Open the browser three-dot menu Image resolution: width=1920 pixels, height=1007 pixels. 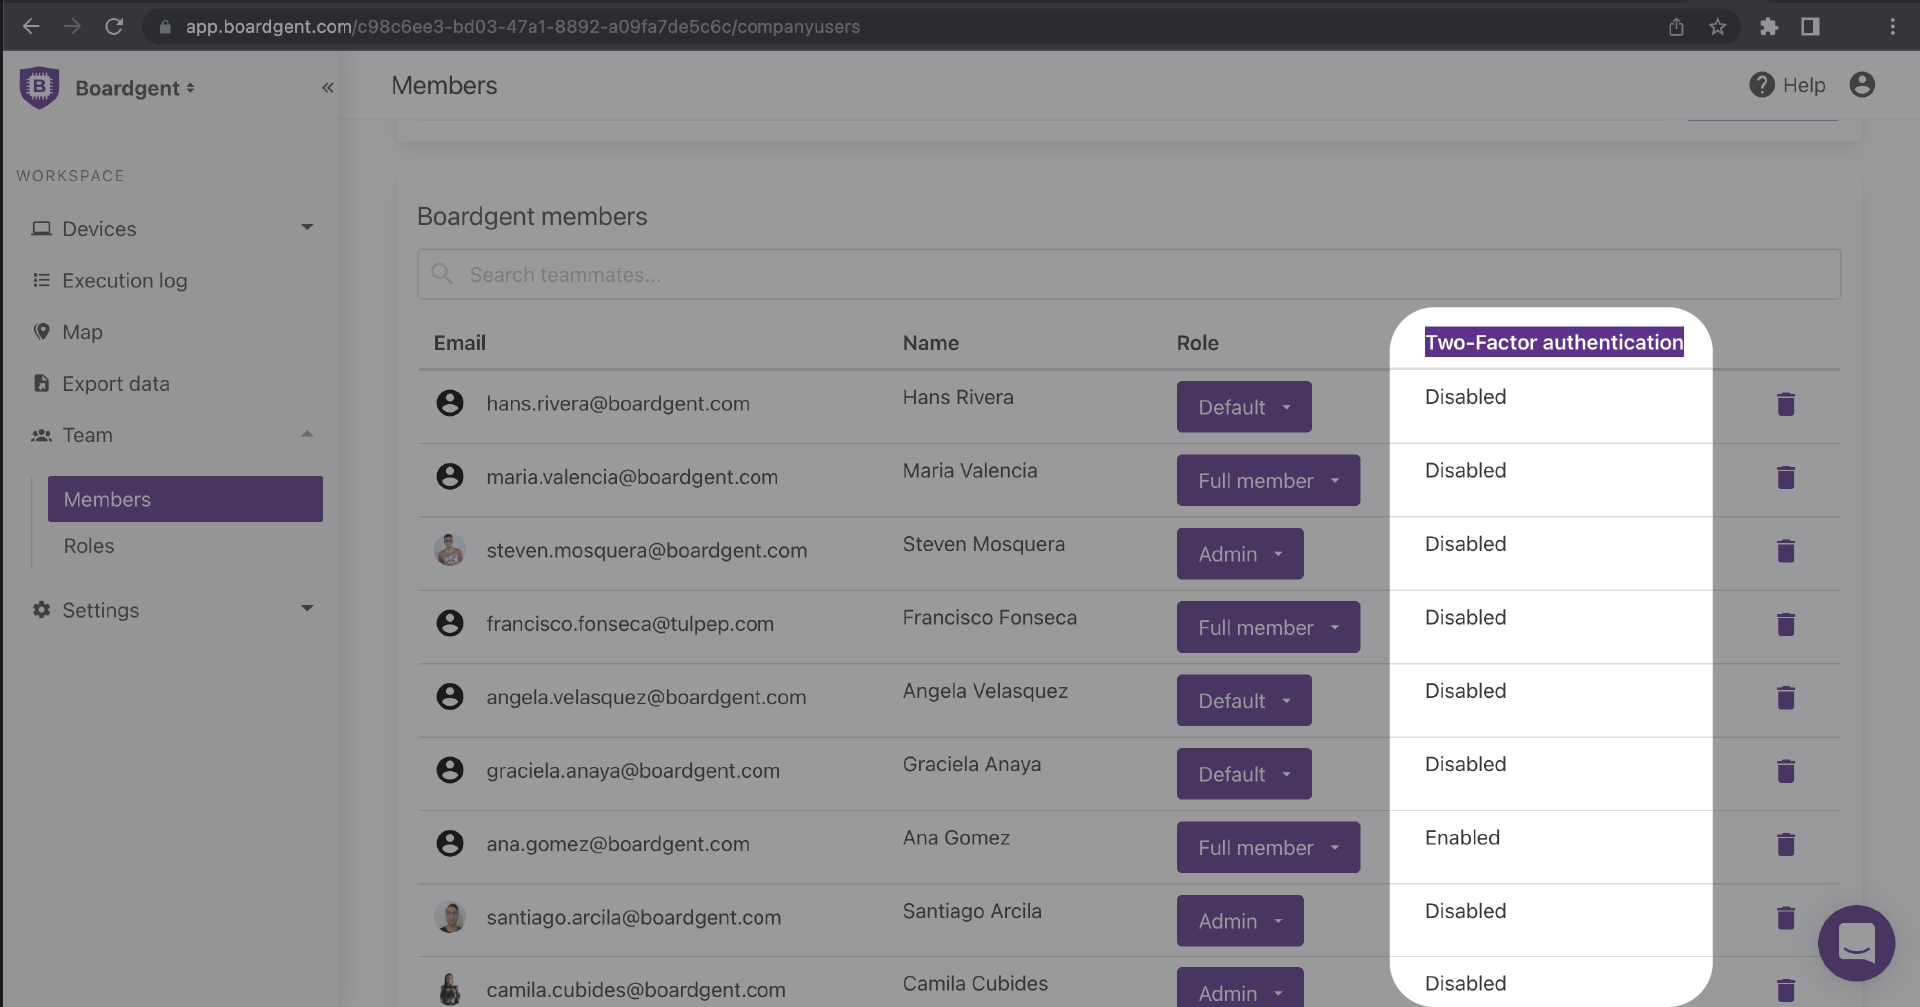tap(1892, 27)
